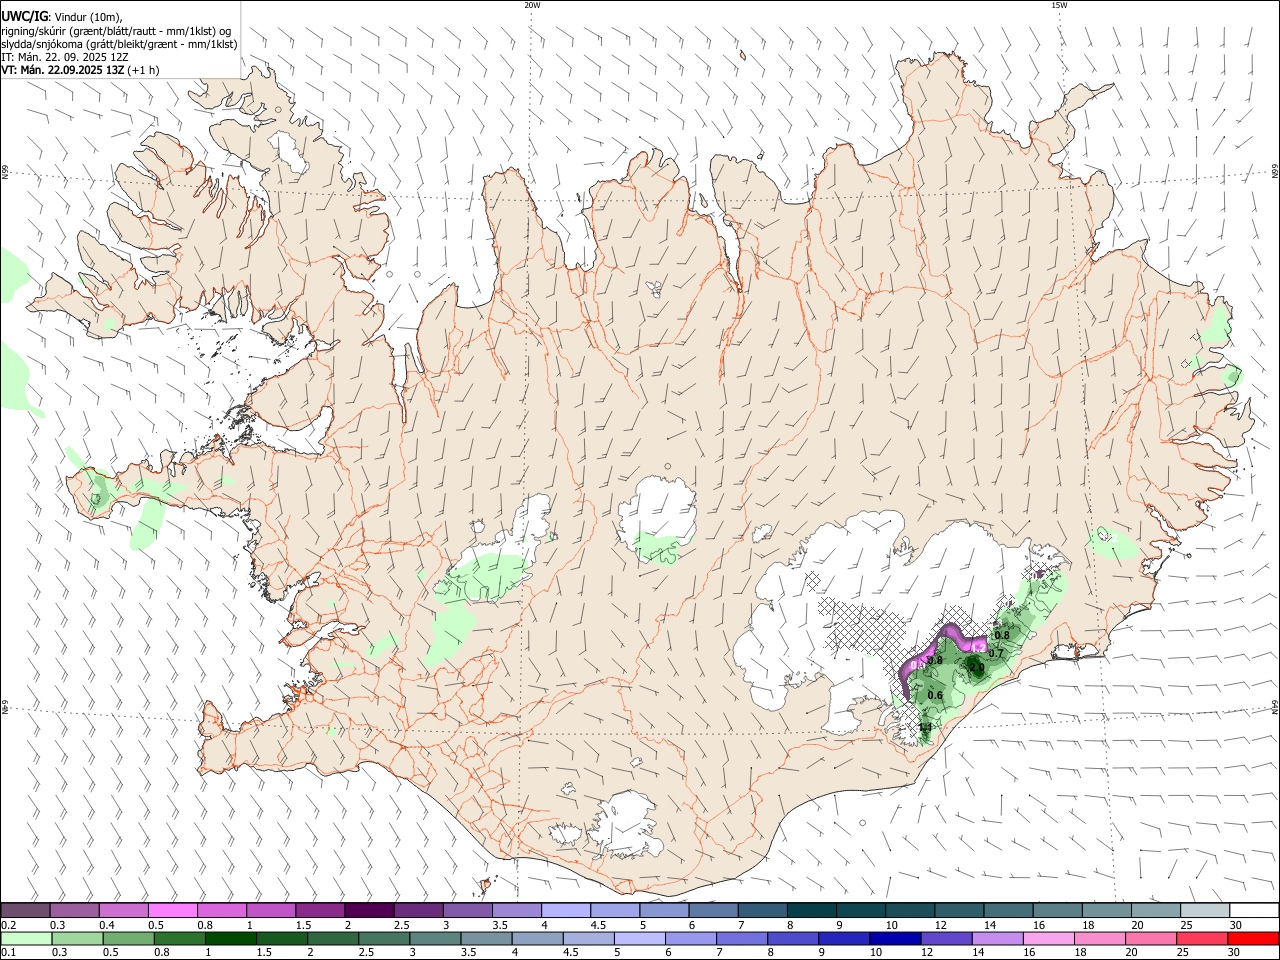Select the deep navy blue rain legend swatch
The width and height of the screenshot is (1280, 960).
(895, 939)
